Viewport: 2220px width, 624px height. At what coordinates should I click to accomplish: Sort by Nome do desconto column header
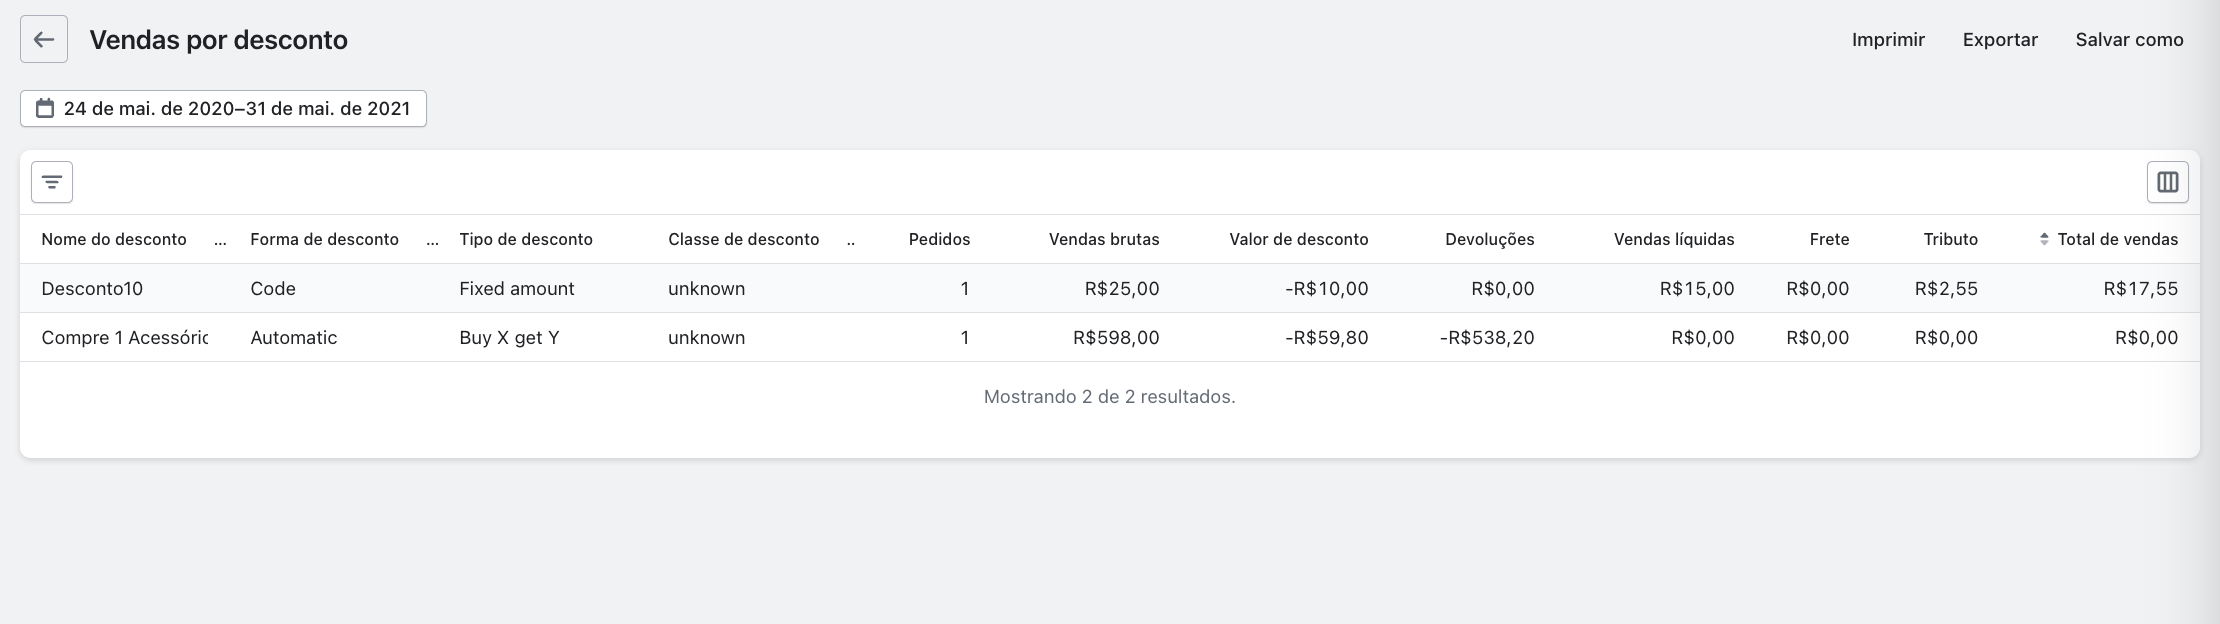point(114,239)
